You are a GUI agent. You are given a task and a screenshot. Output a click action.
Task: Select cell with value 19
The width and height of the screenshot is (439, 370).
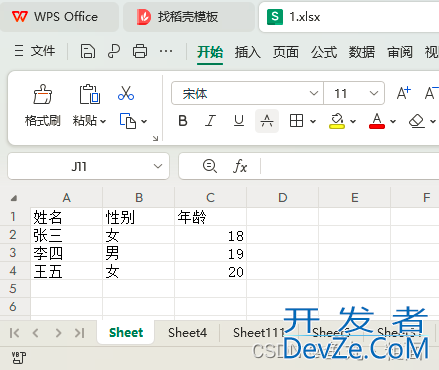point(211,253)
